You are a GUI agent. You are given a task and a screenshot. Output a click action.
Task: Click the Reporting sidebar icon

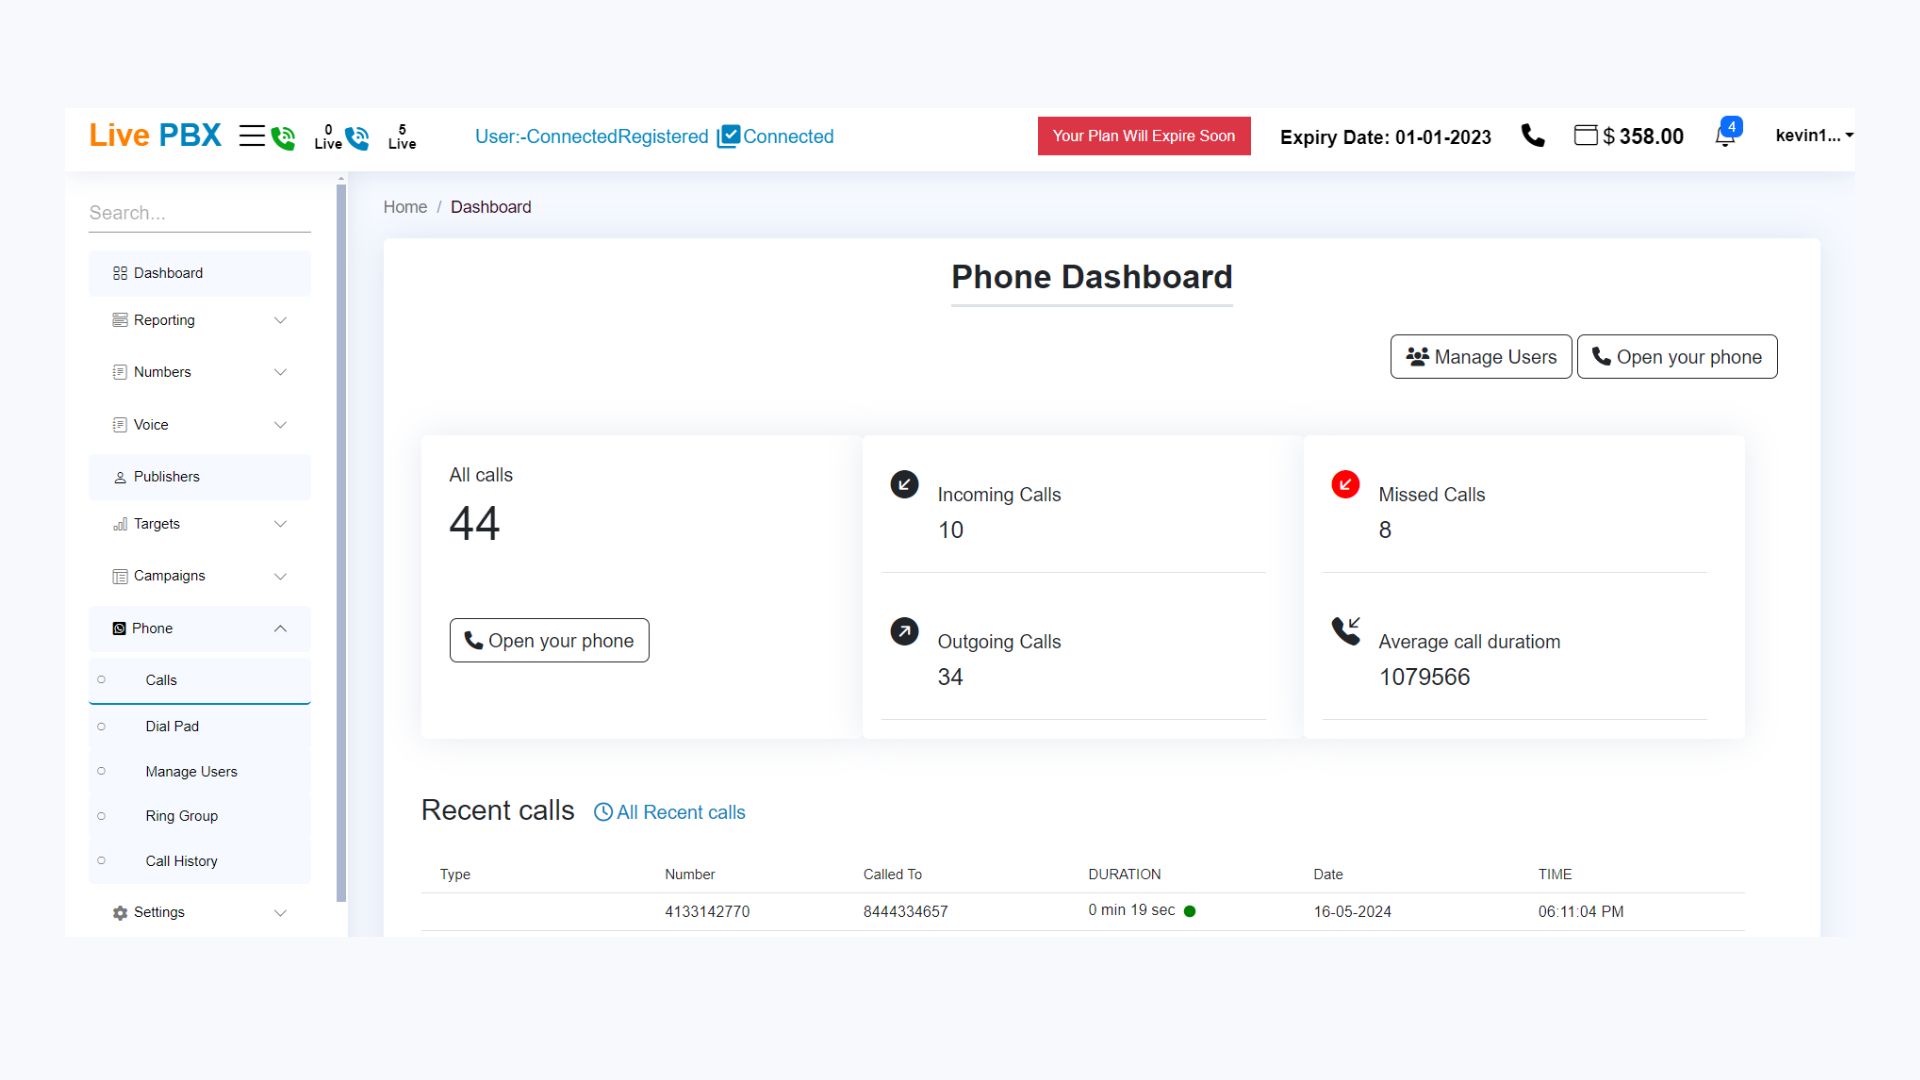tap(120, 320)
